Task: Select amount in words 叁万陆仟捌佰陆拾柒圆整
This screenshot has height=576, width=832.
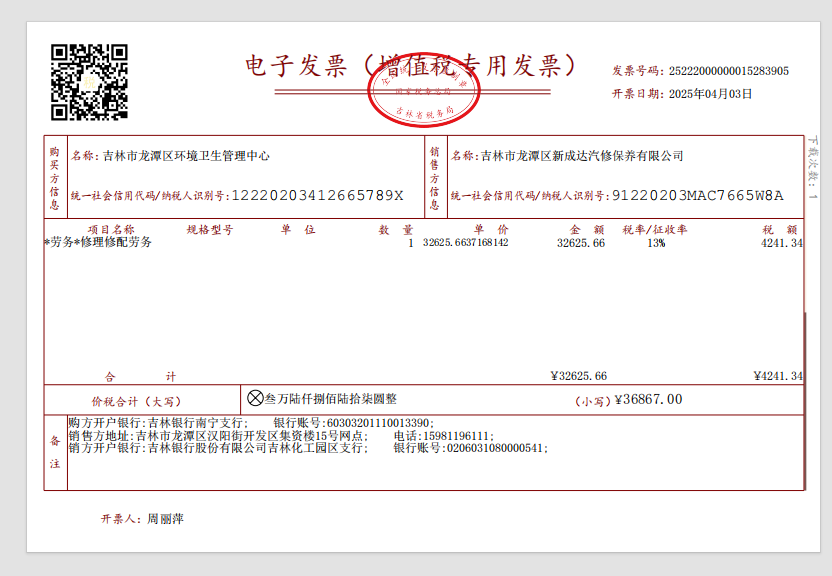Action: pos(331,399)
